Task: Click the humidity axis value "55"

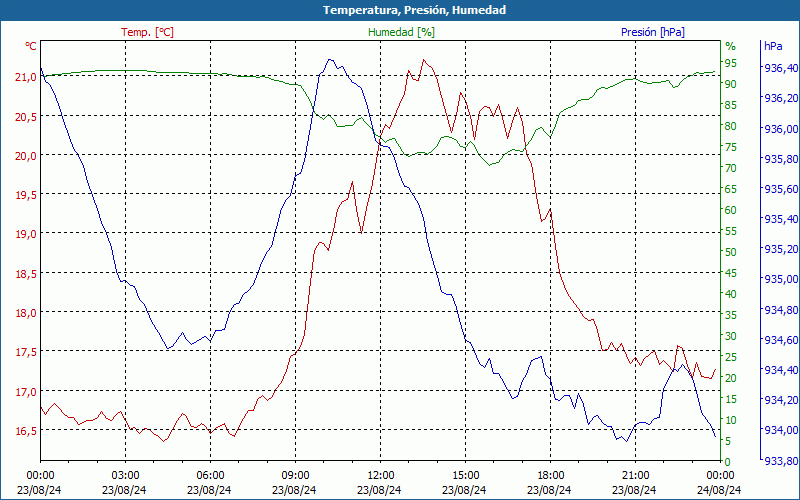Action: pos(731,231)
